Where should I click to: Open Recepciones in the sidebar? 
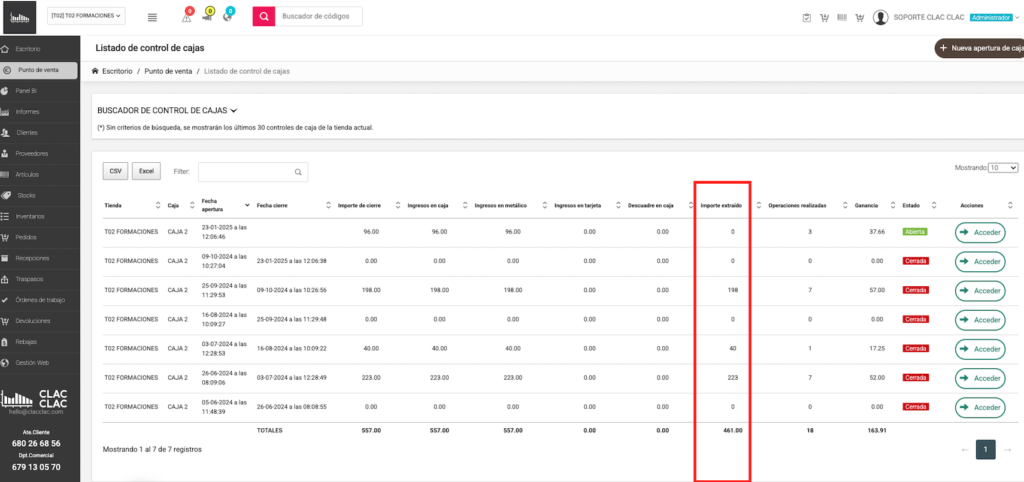tap(39, 258)
